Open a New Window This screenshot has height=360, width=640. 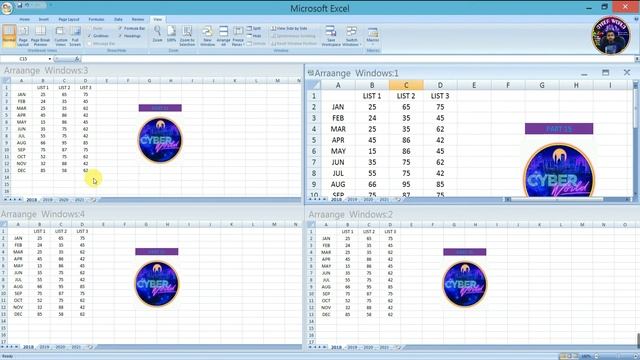(x=207, y=36)
